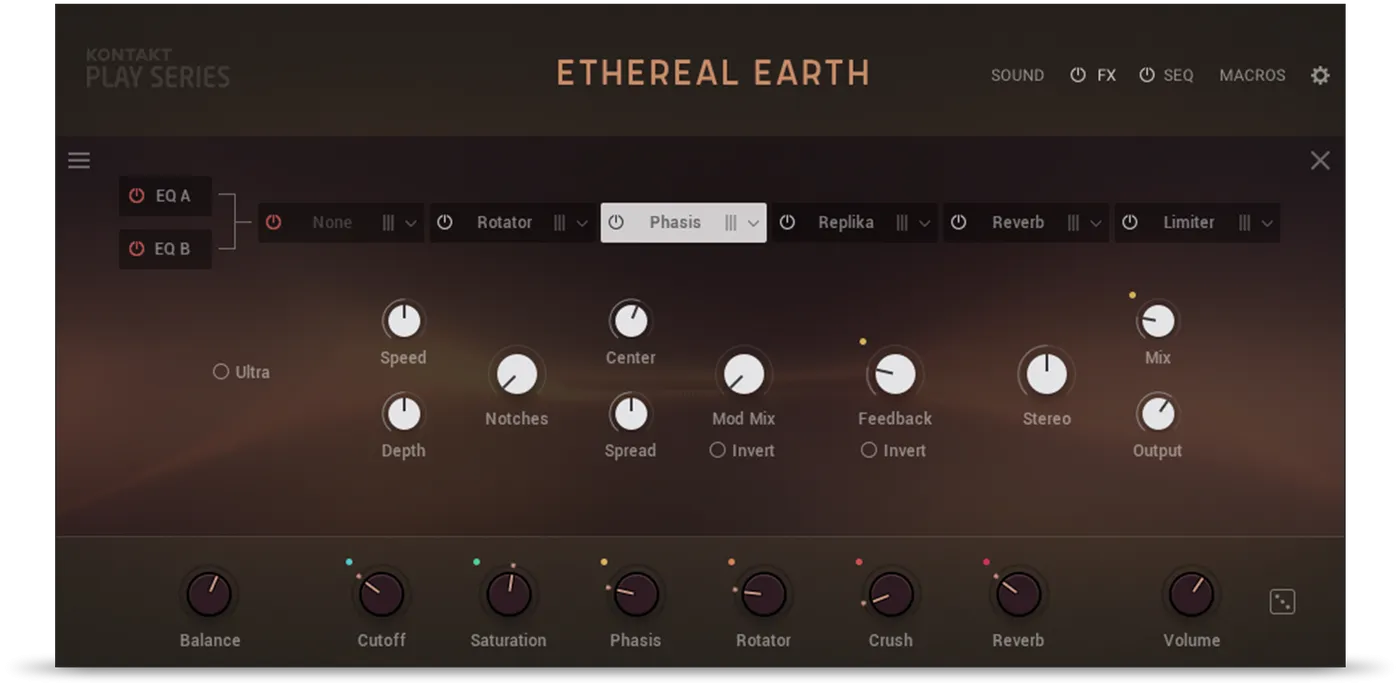This screenshot has height=686, width=1400.
Task: Click the Feedback knob
Action: click(x=895, y=375)
